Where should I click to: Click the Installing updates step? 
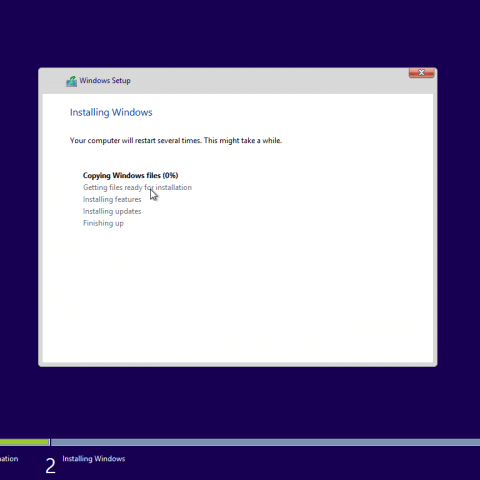click(112, 211)
